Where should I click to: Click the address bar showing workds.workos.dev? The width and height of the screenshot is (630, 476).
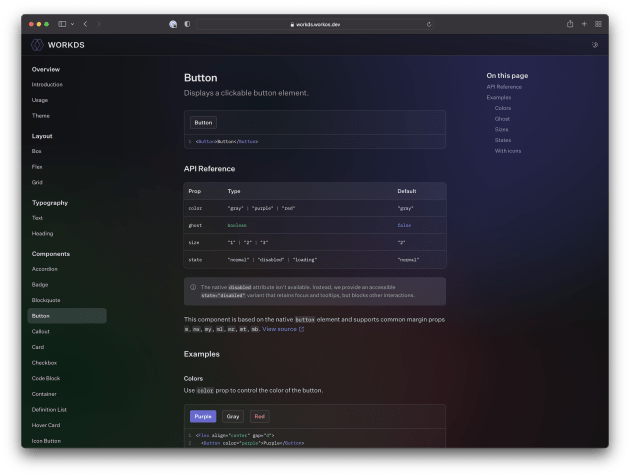point(315,25)
